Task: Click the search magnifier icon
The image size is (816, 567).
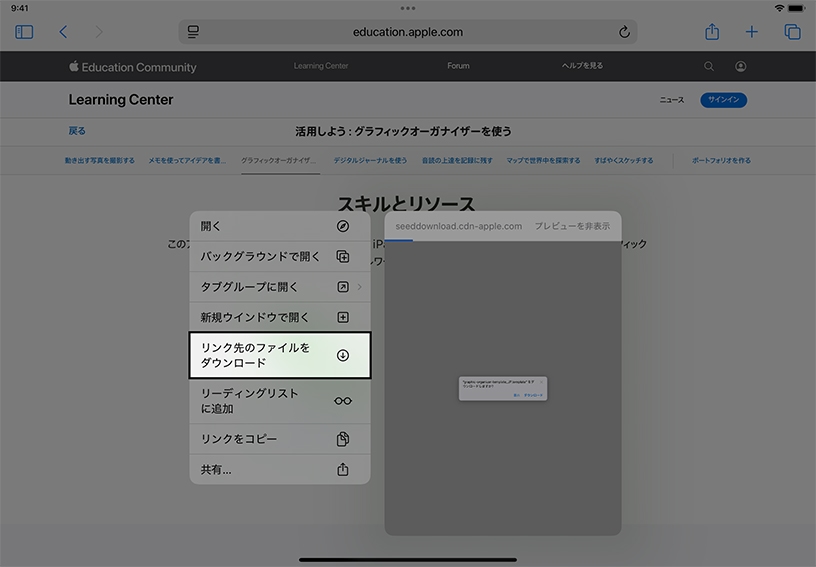Action: (709, 67)
